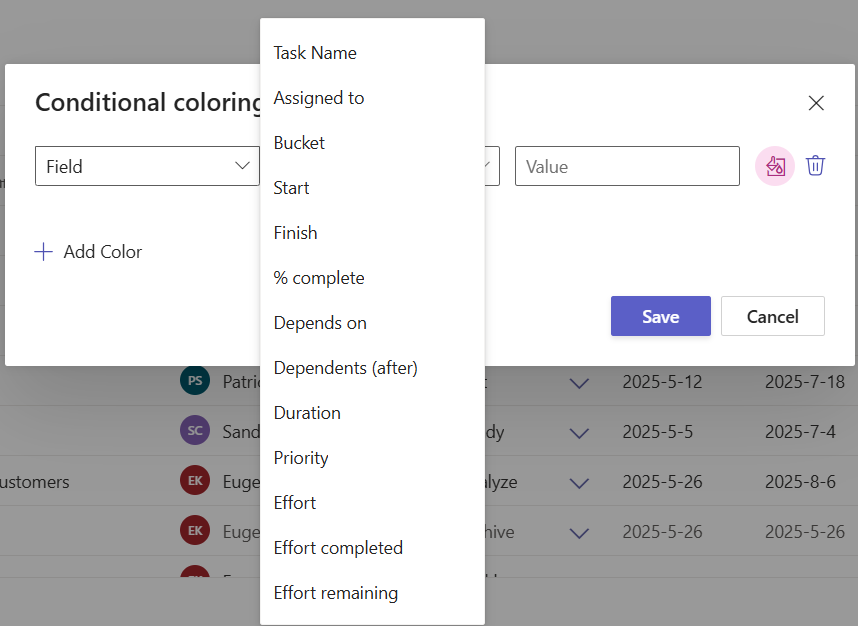Expand the chevron on Sandra's task row

[579, 431]
